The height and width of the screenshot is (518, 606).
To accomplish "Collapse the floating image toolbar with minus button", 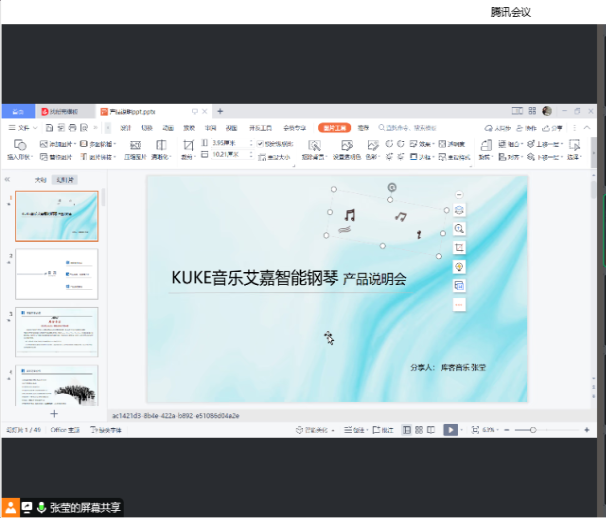I will tap(459, 194).
